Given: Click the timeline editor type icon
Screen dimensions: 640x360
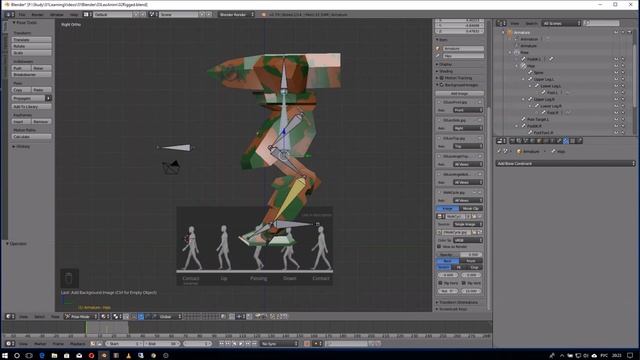Looking at the screenshot, I should click(x=10, y=344).
